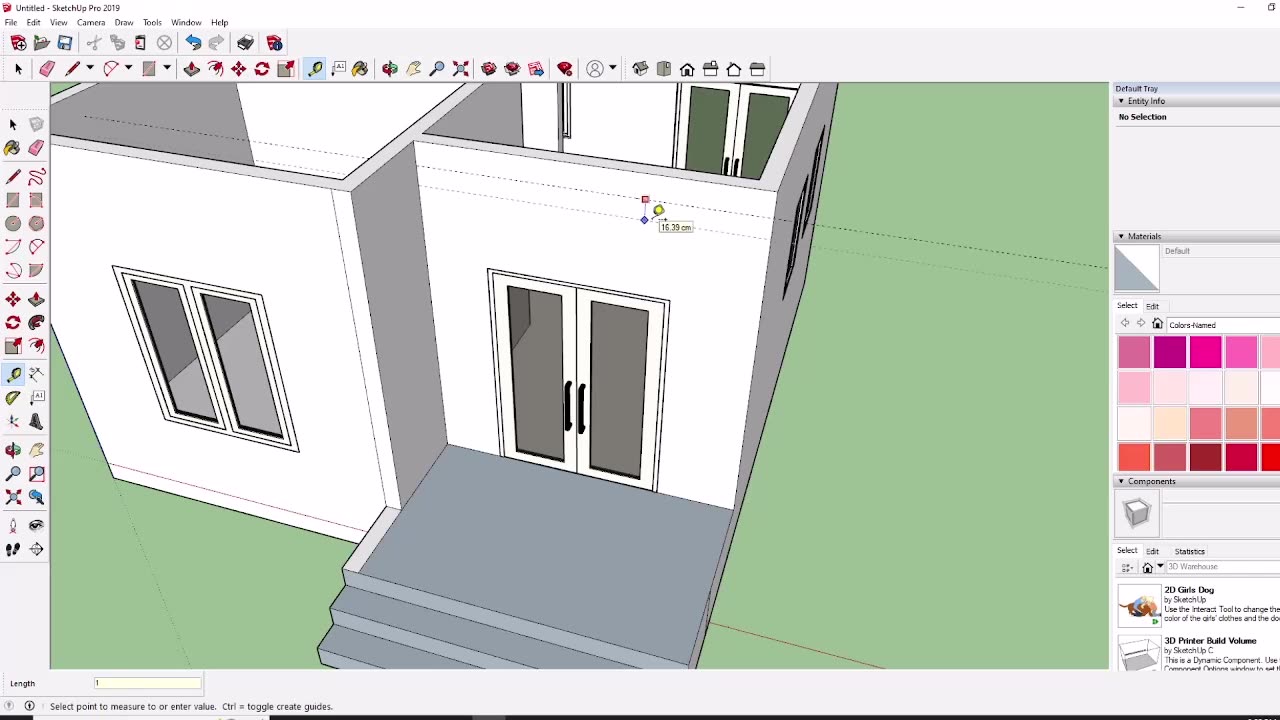Viewport: 1280px width, 720px height.
Task: Print the model with printer icon
Action: (x=245, y=43)
